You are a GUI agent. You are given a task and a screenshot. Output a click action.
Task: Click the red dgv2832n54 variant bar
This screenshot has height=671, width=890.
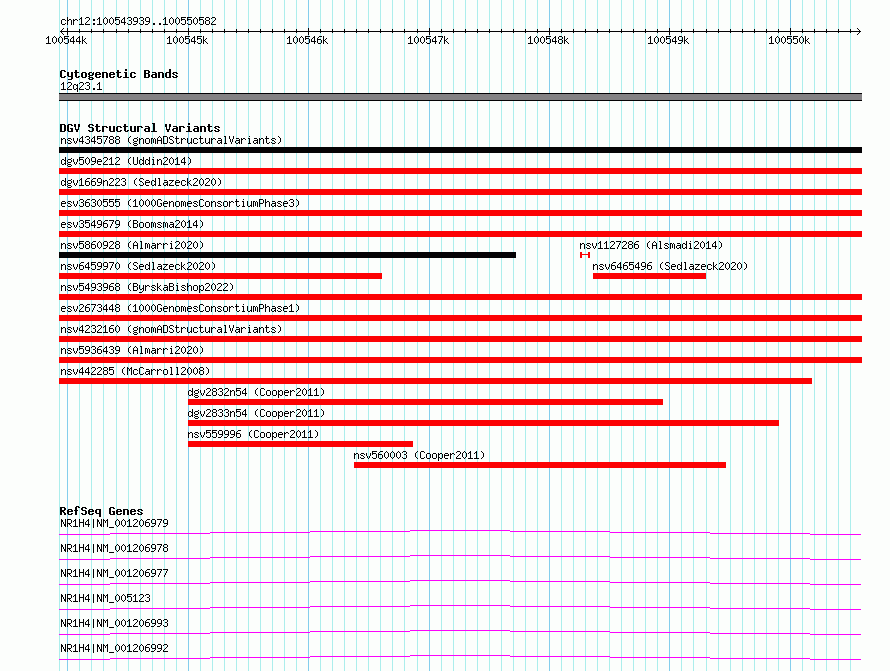point(425,402)
